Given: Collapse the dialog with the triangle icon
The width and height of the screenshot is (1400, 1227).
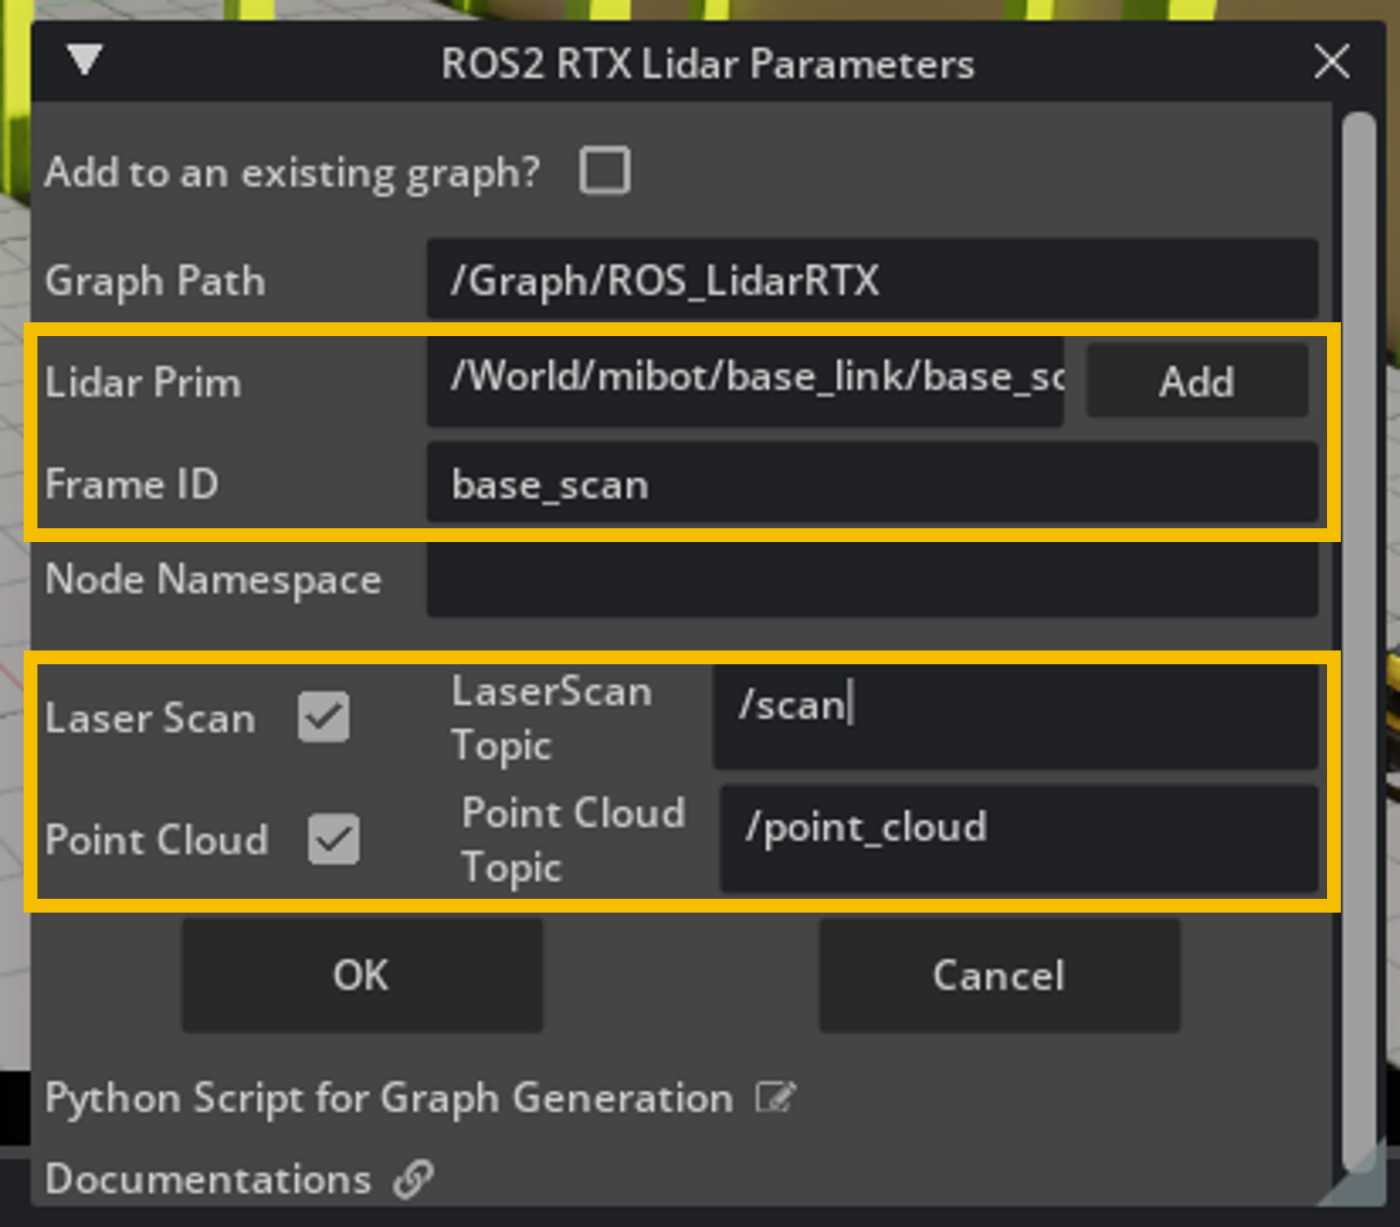Looking at the screenshot, I should point(85,60).
